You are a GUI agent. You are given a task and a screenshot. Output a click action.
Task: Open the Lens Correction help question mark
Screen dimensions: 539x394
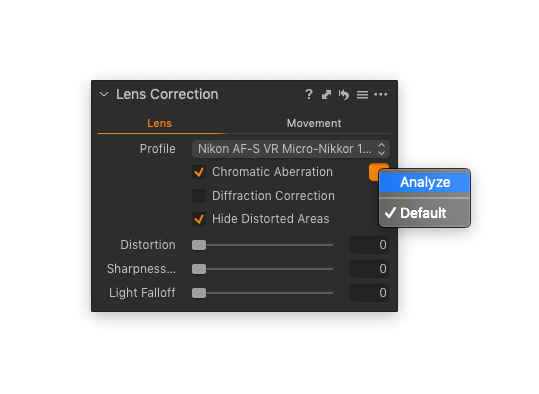pos(309,94)
